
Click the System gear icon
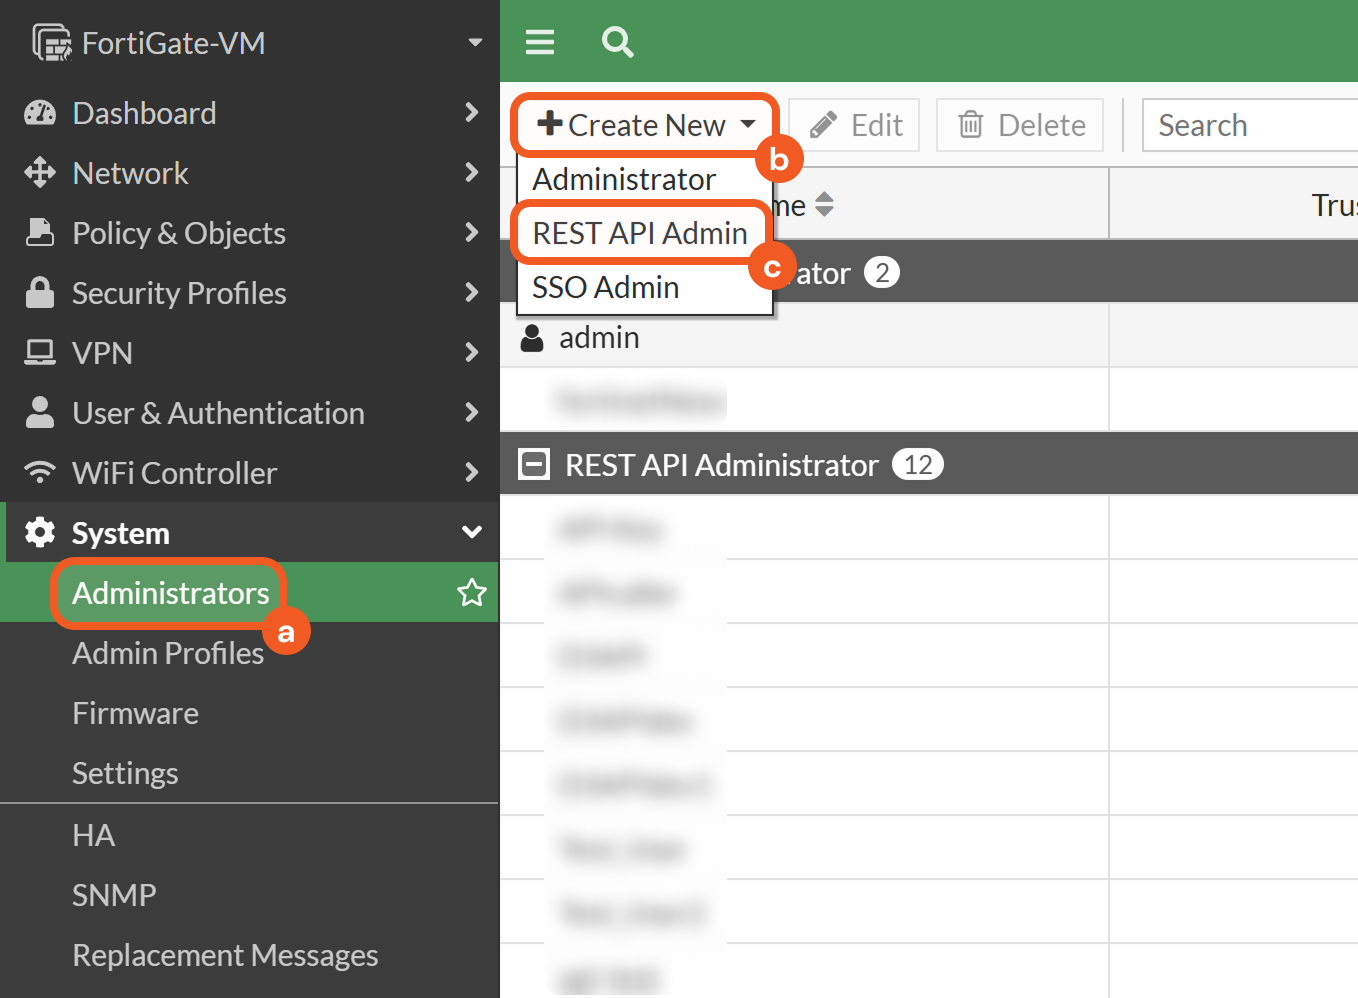[x=40, y=532]
